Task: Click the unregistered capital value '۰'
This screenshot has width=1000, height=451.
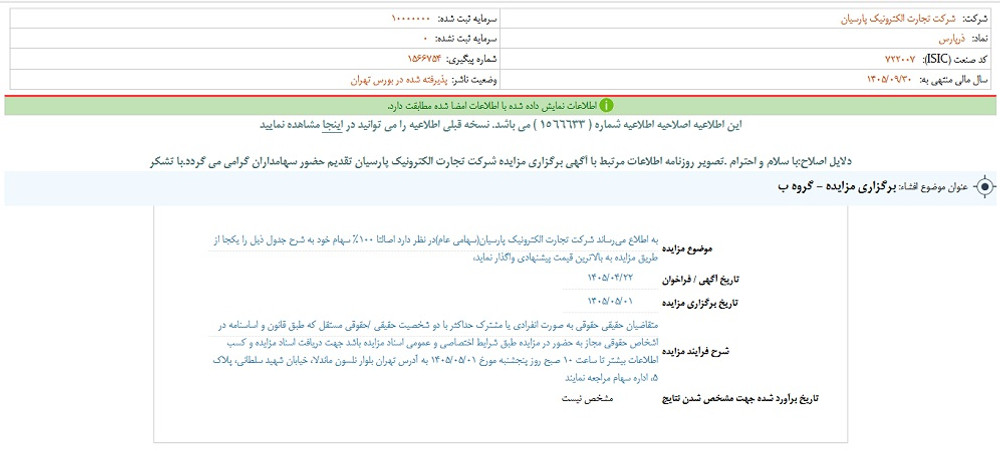Action: pyautogui.click(x=425, y=39)
